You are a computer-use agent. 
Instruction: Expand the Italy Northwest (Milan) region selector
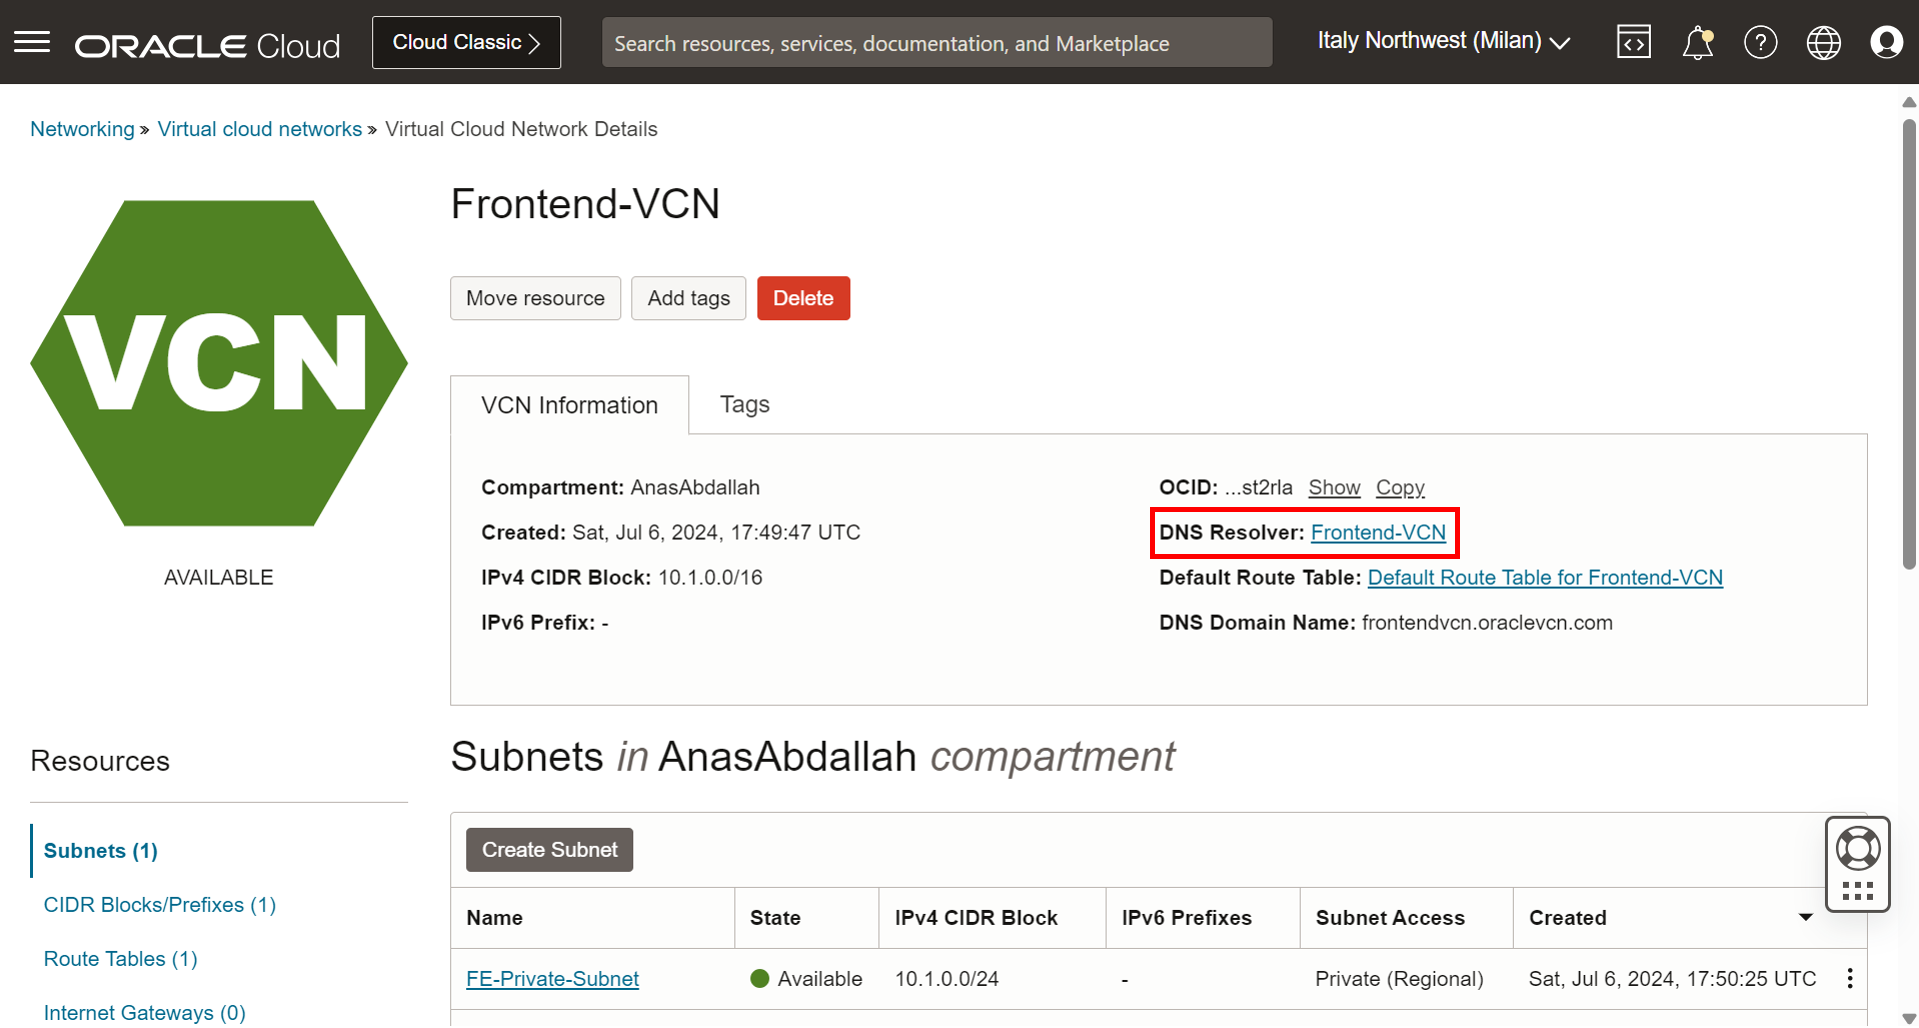(1443, 42)
